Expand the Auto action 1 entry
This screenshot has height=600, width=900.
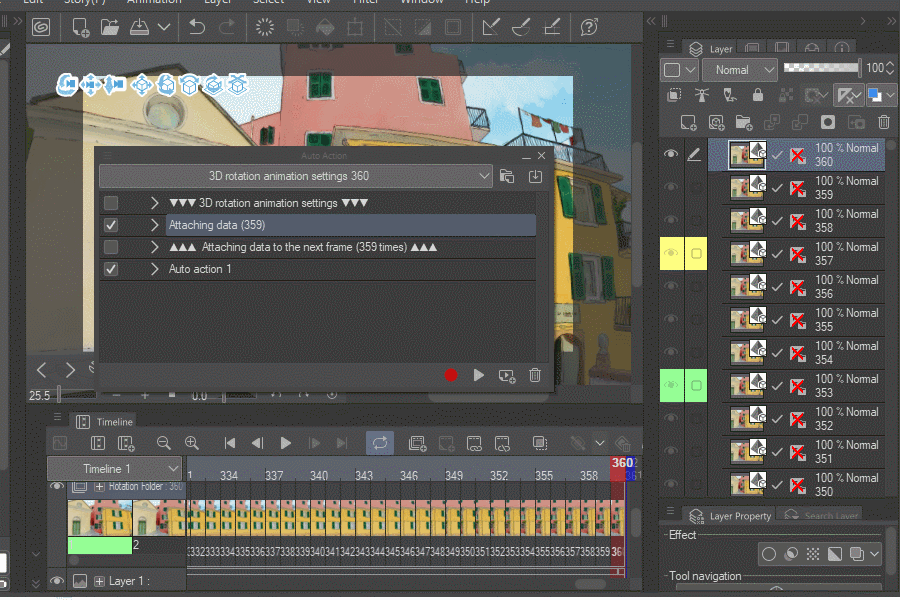(155, 269)
